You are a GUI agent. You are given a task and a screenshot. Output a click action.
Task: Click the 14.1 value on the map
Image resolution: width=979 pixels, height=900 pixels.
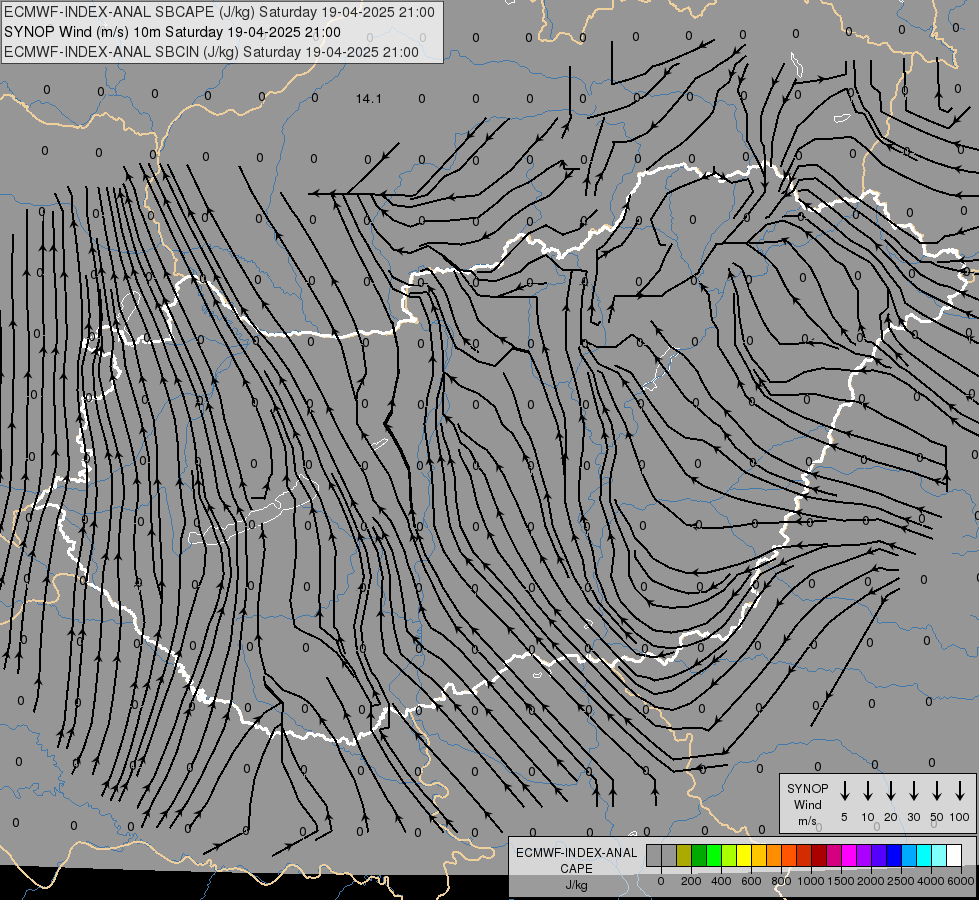[x=368, y=99]
